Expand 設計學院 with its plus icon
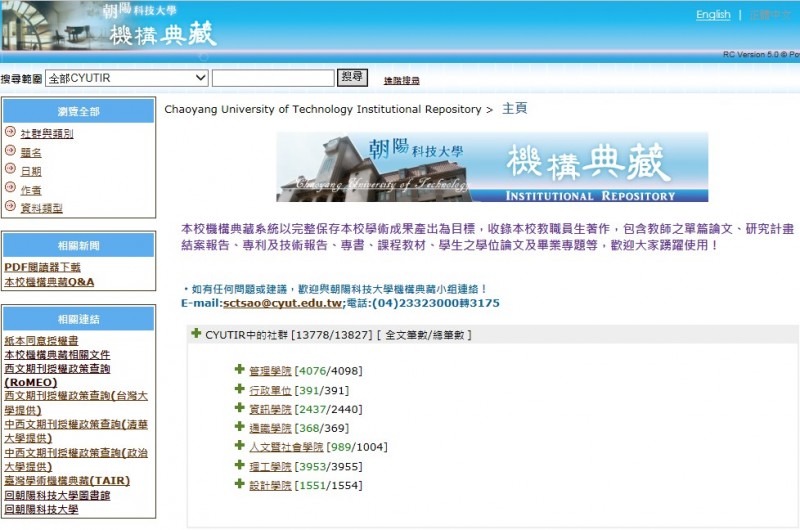The image size is (800, 530). 239,484
